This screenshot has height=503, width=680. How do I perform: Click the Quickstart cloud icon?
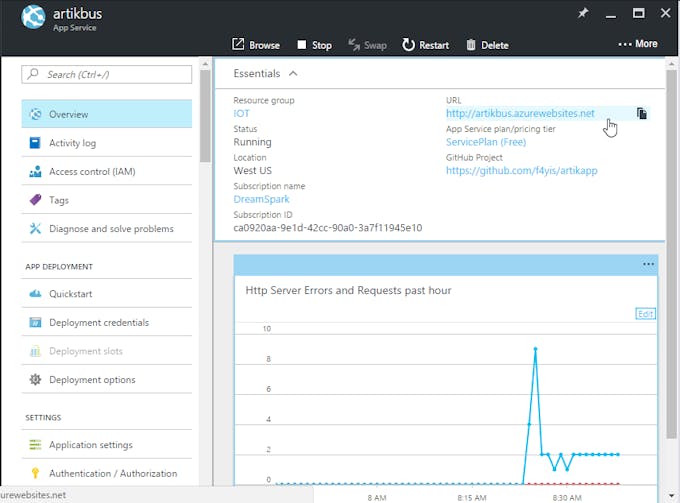coord(35,294)
